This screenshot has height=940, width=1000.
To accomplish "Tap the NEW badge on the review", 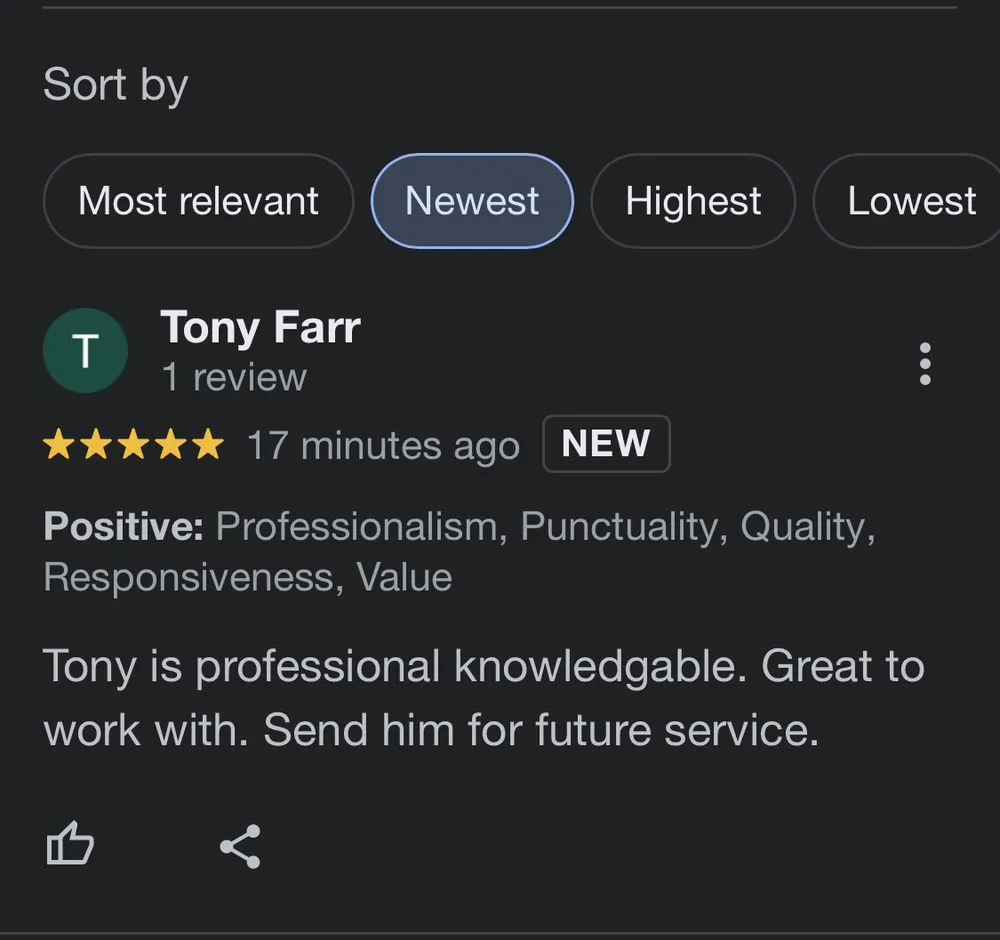I will click(x=606, y=443).
